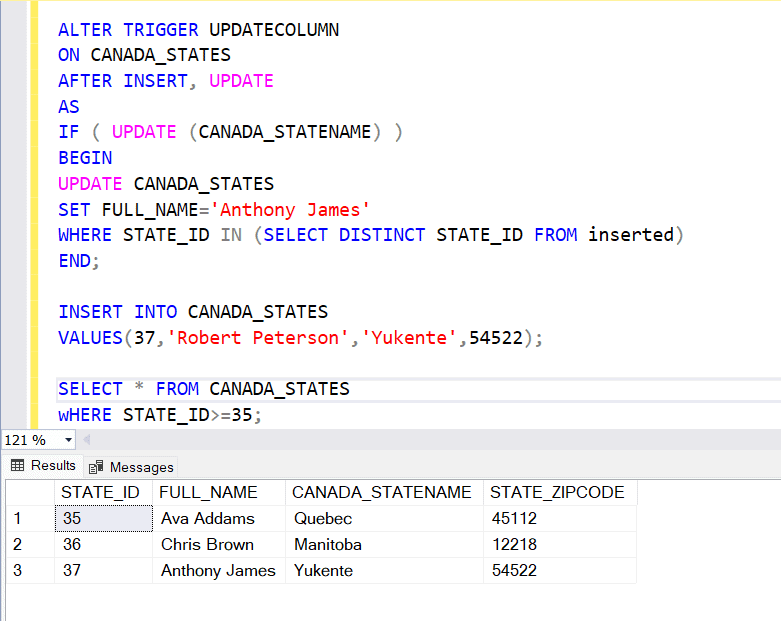Select the FULL_NAME column header
This screenshot has height=621, width=781.
[219, 493]
